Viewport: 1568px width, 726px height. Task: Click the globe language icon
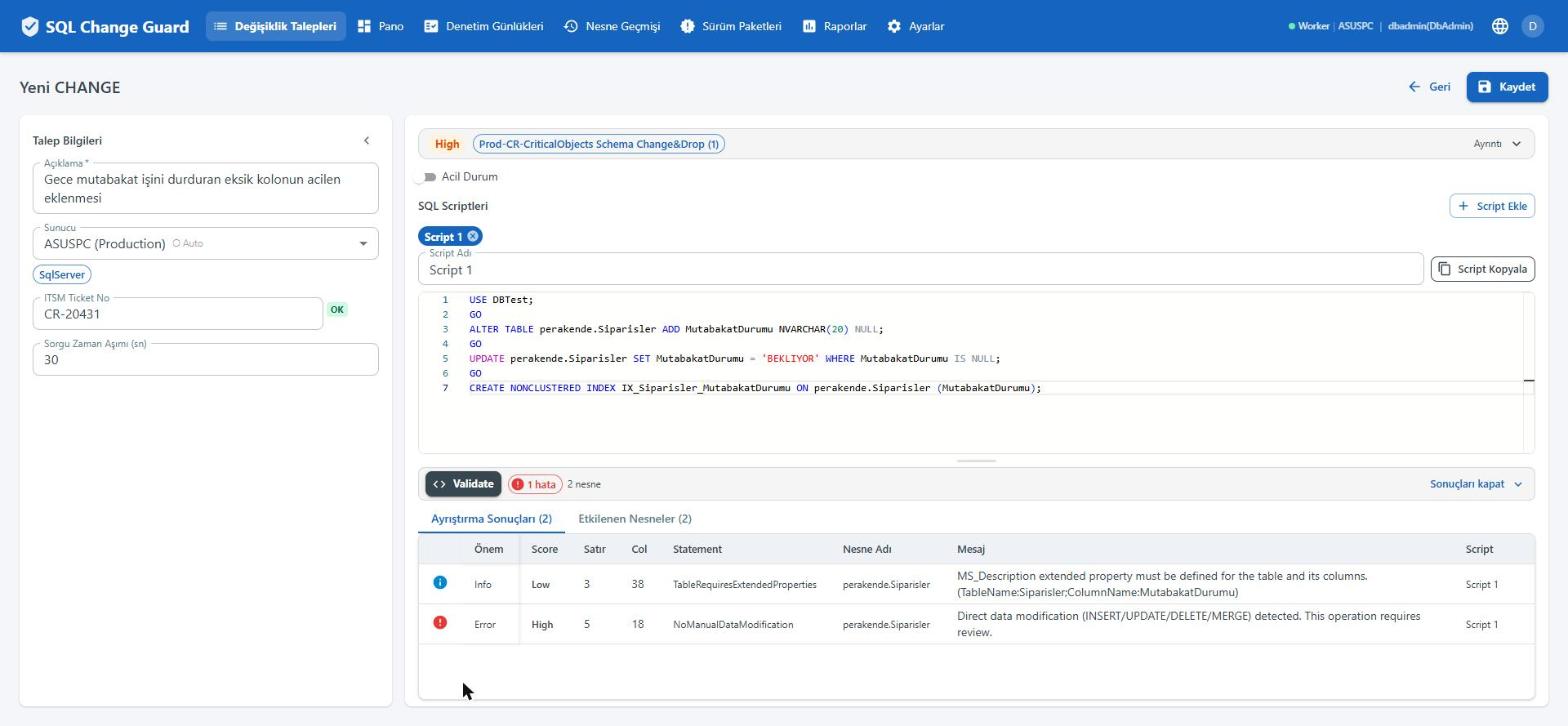[x=1500, y=26]
